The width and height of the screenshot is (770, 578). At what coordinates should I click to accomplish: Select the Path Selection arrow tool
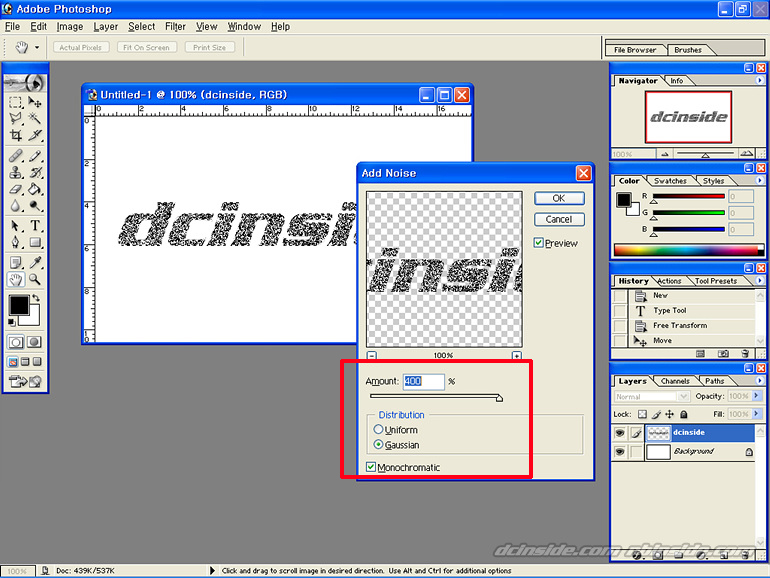16,226
